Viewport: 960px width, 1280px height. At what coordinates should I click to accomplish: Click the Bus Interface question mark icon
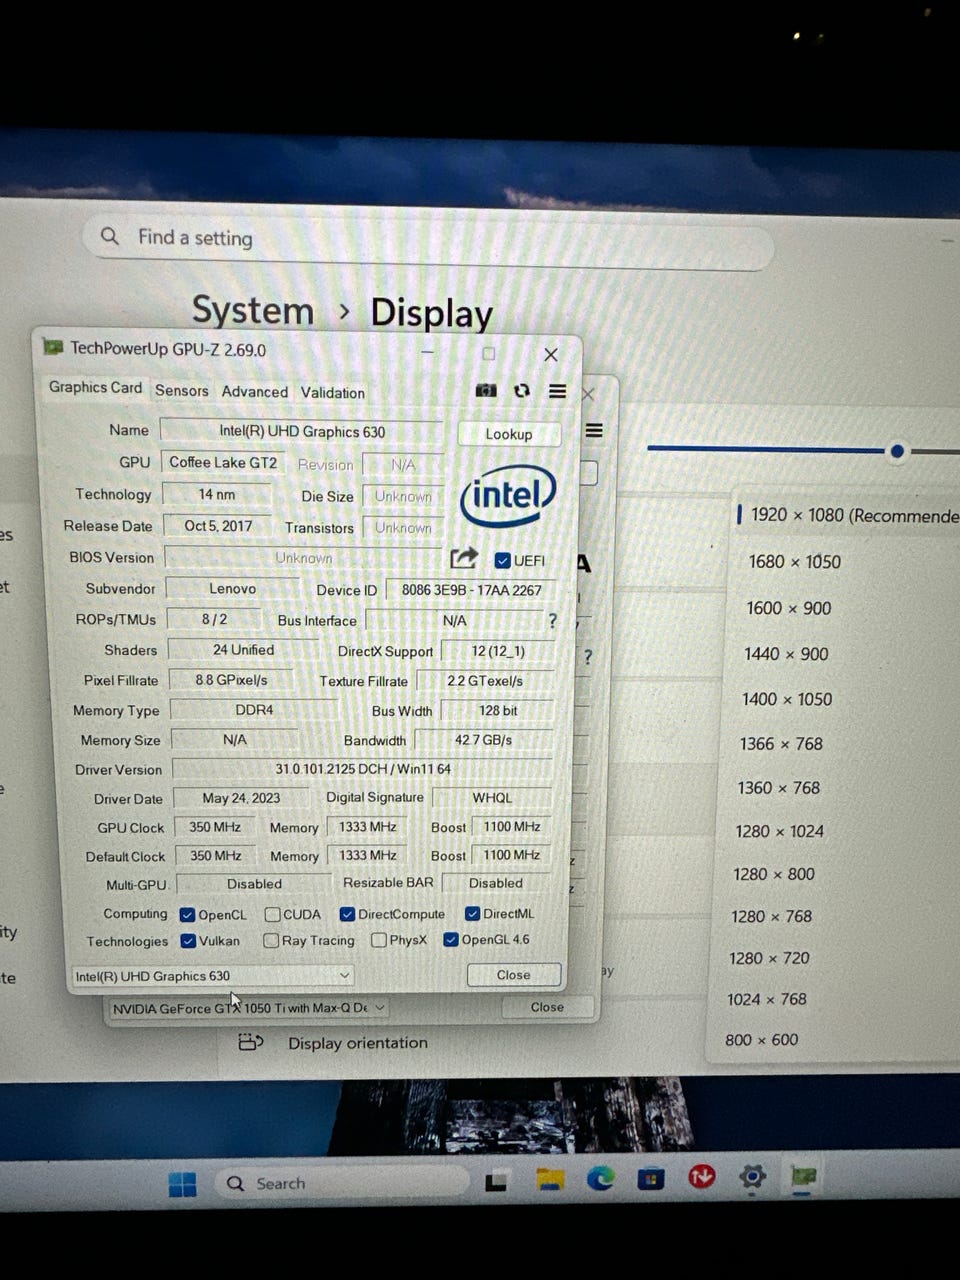point(552,621)
